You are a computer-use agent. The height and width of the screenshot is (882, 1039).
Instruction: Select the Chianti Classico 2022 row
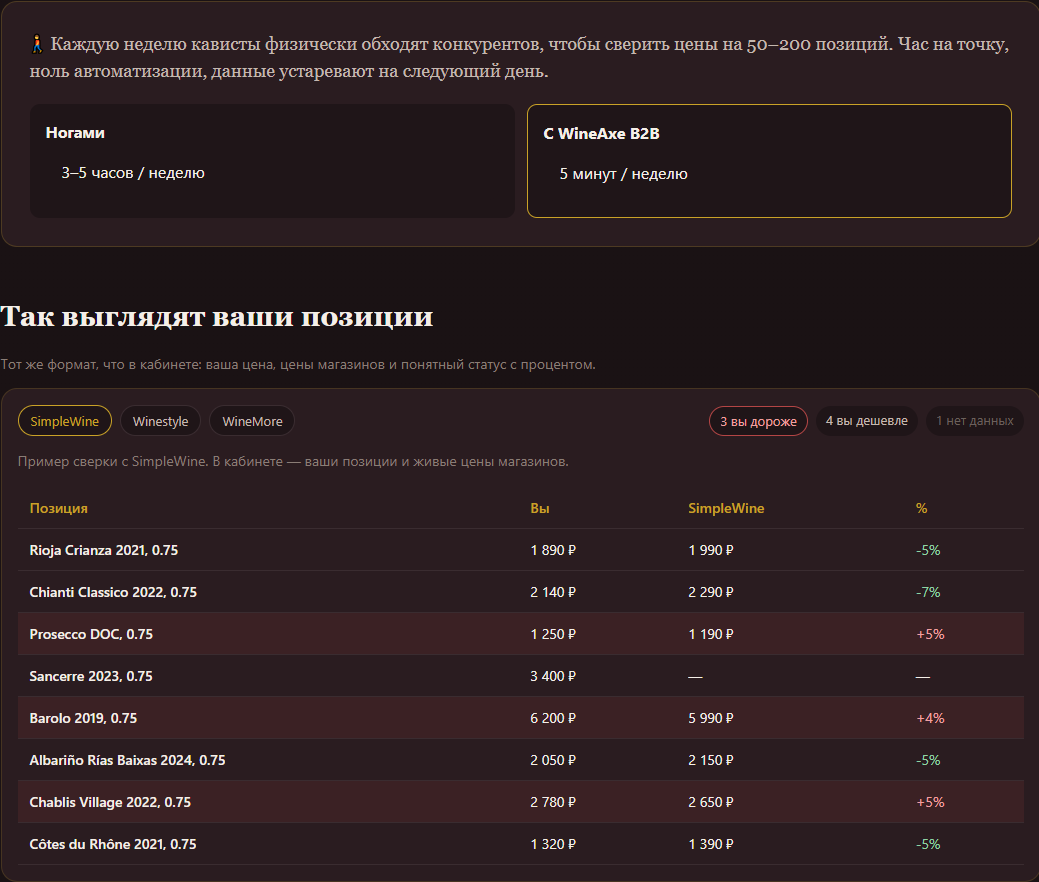pos(521,592)
